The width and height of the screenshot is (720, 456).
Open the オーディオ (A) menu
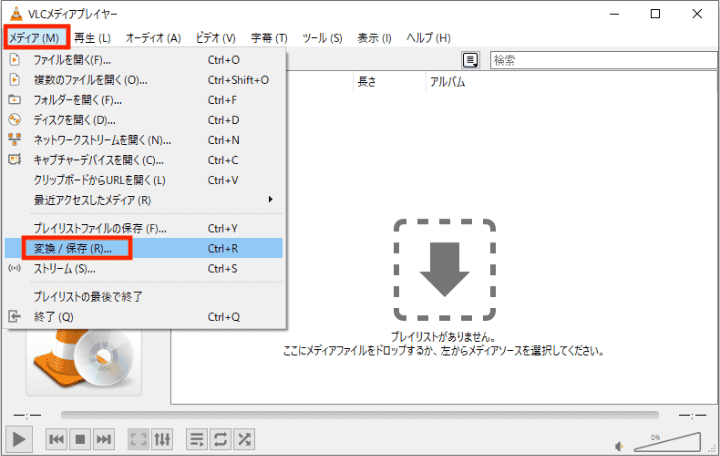pos(153,38)
